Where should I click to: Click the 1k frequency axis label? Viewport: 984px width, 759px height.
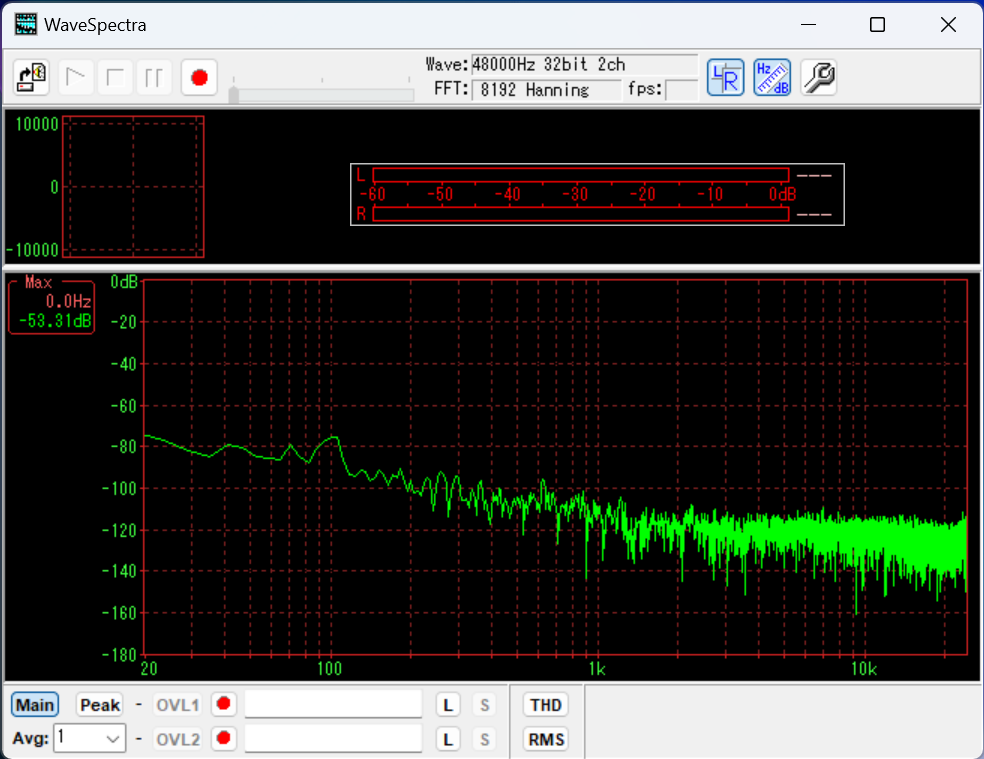(597, 669)
